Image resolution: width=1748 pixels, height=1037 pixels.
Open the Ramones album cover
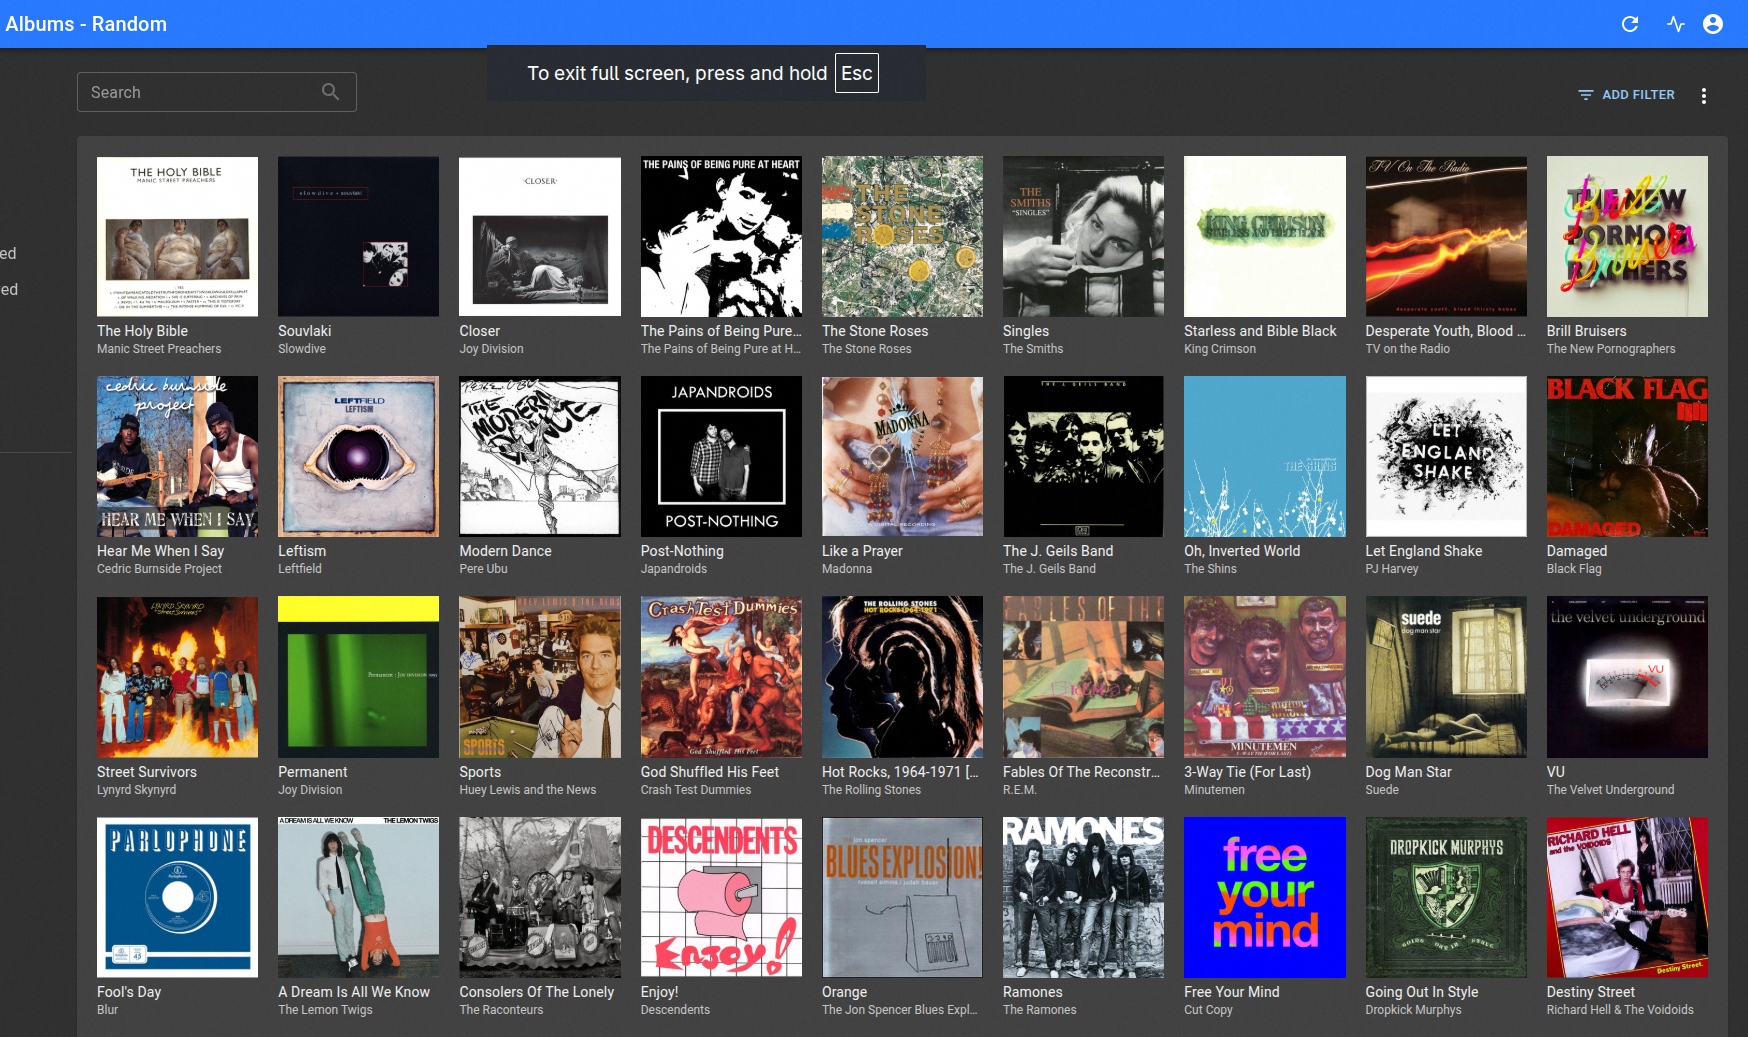(x=1083, y=897)
